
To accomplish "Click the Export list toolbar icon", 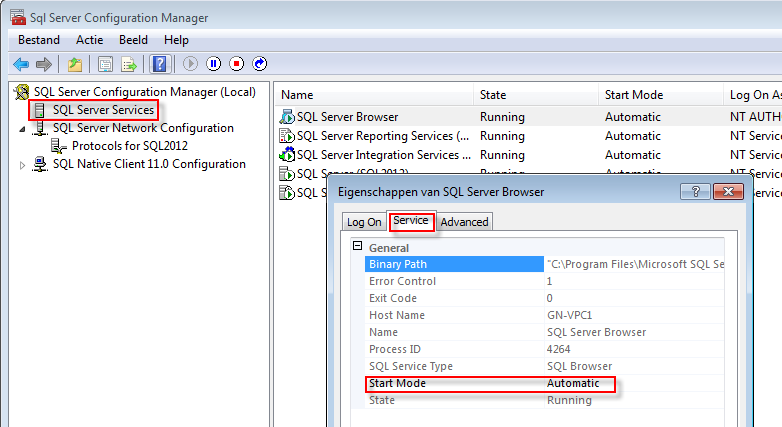I will coord(129,64).
